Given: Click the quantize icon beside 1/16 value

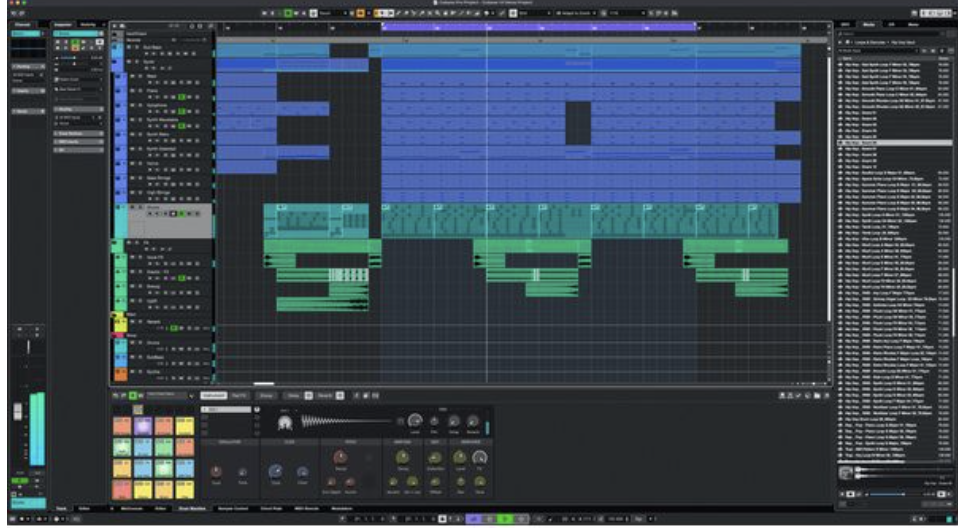Looking at the screenshot, I should click(x=604, y=13).
